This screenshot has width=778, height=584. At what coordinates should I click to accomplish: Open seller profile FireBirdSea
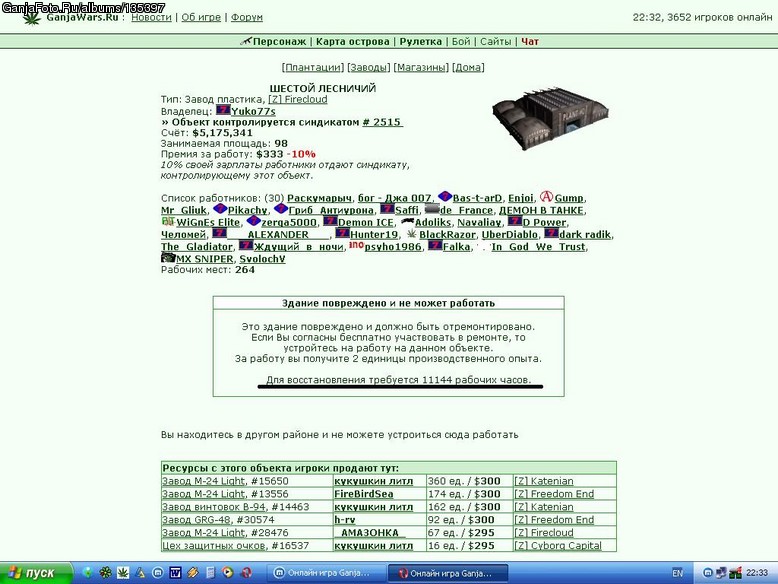point(364,494)
